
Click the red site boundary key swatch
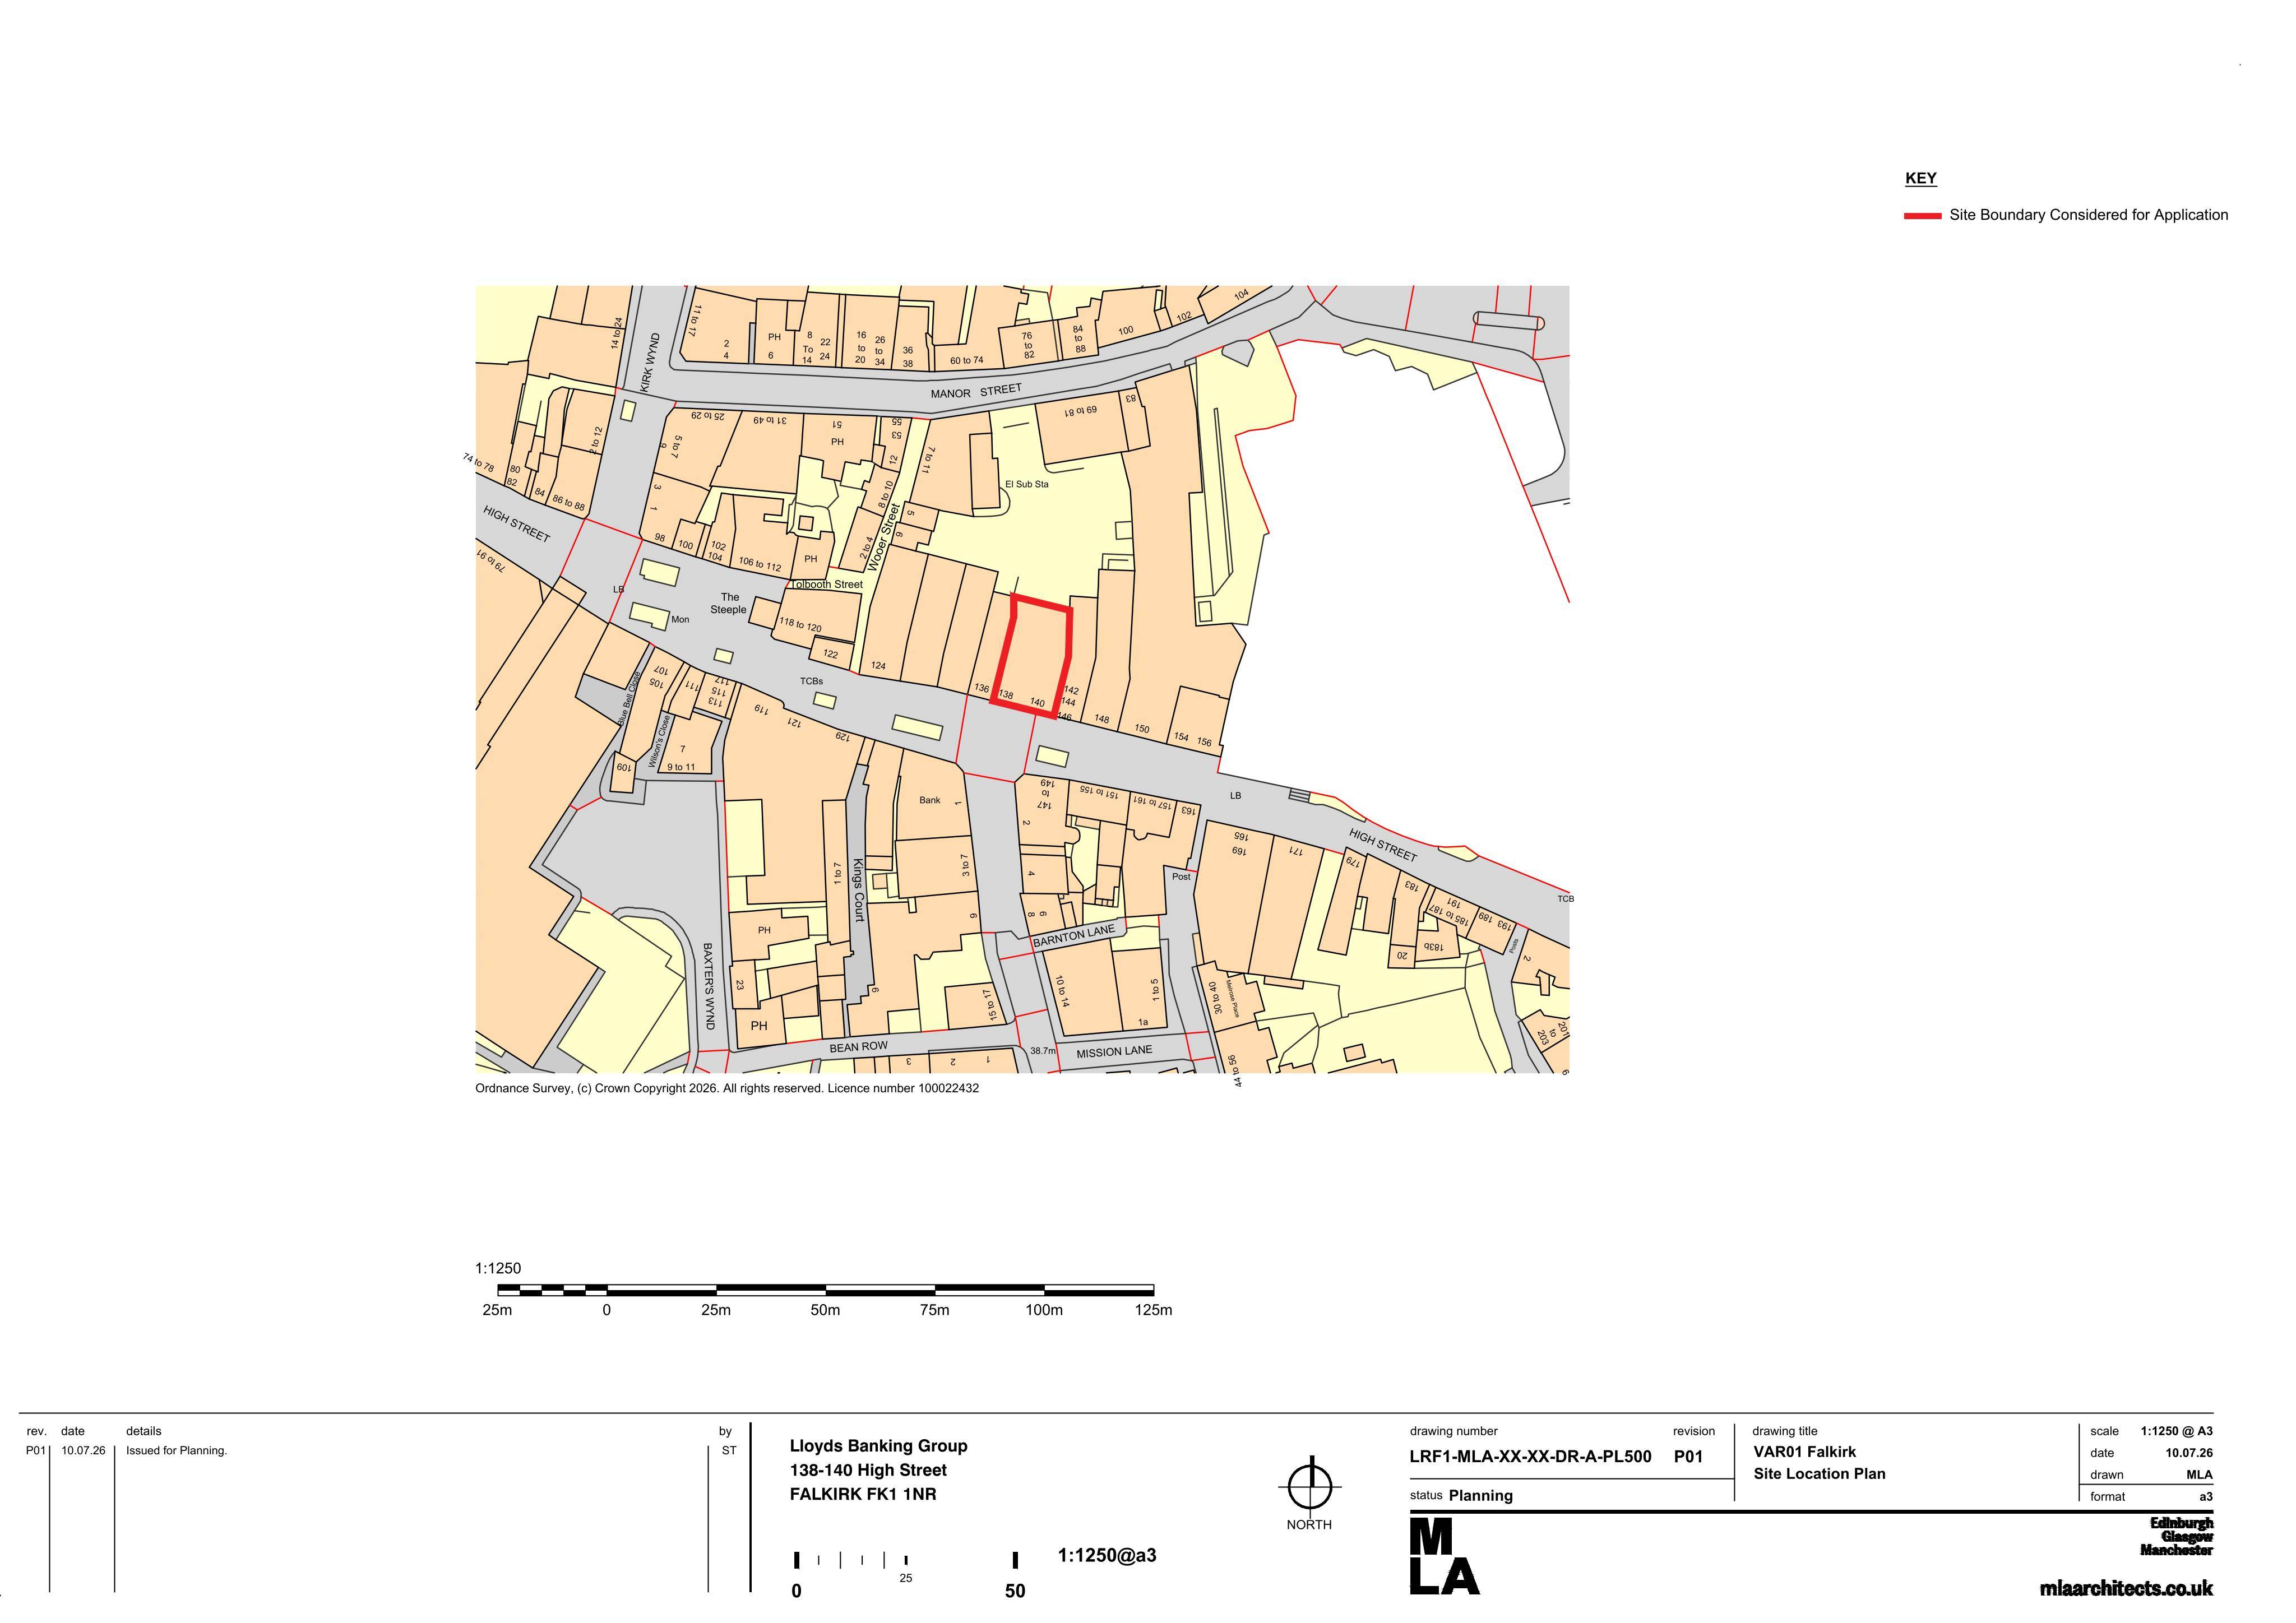pyautogui.click(x=1922, y=215)
